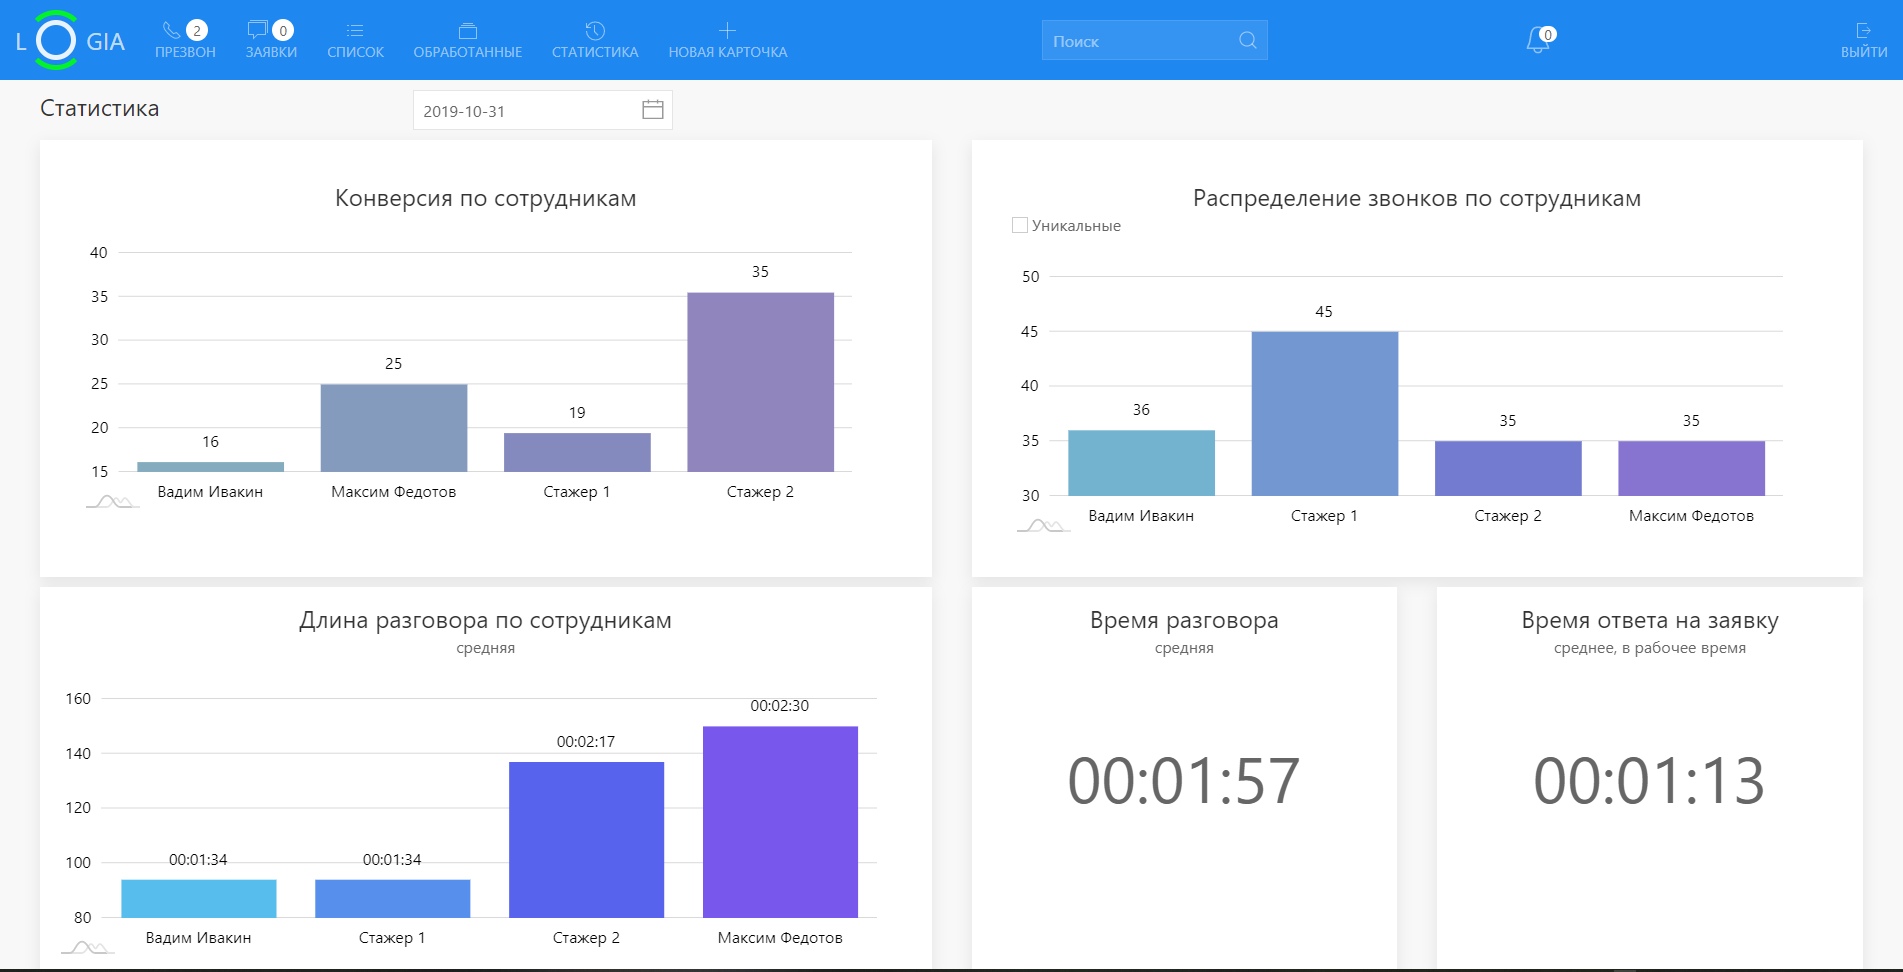1903x972 pixels.
Task: Enable the Уникальные checkbox
Action: point(1020,225)
